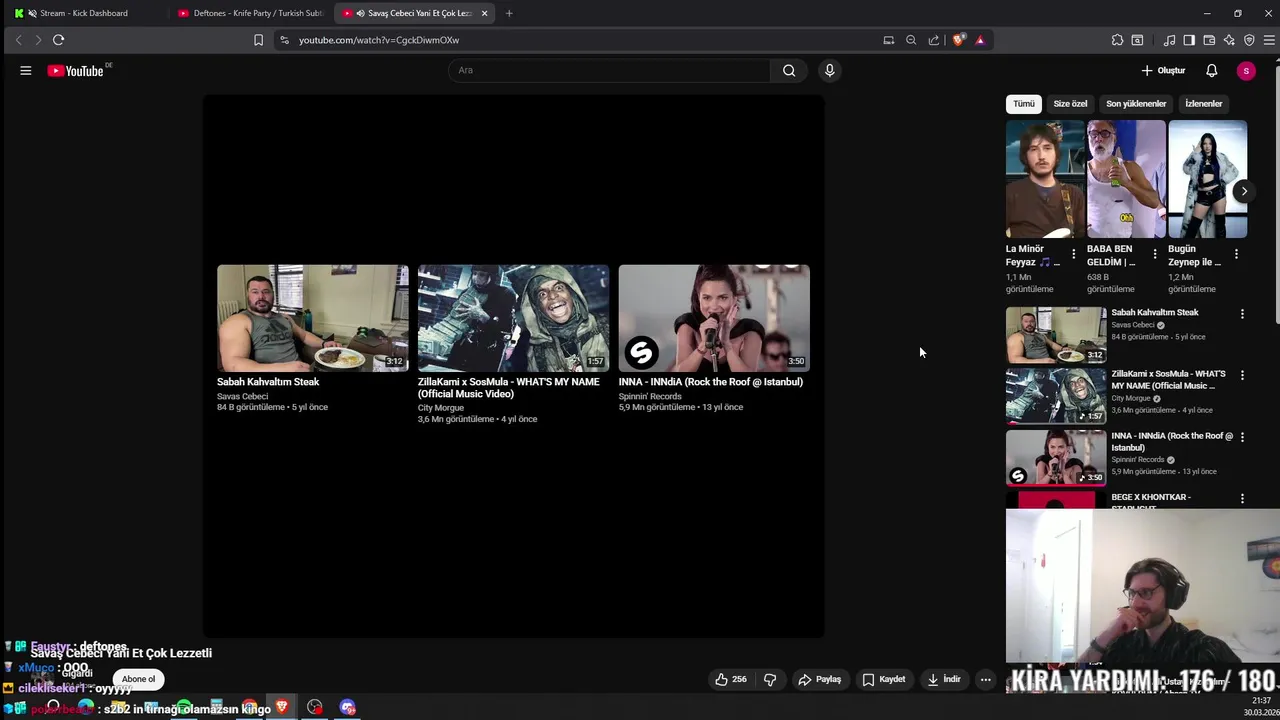Open the share icon in the address bar
The image size is (1280, 720).
pyautogui.click(x=934, y=40)
